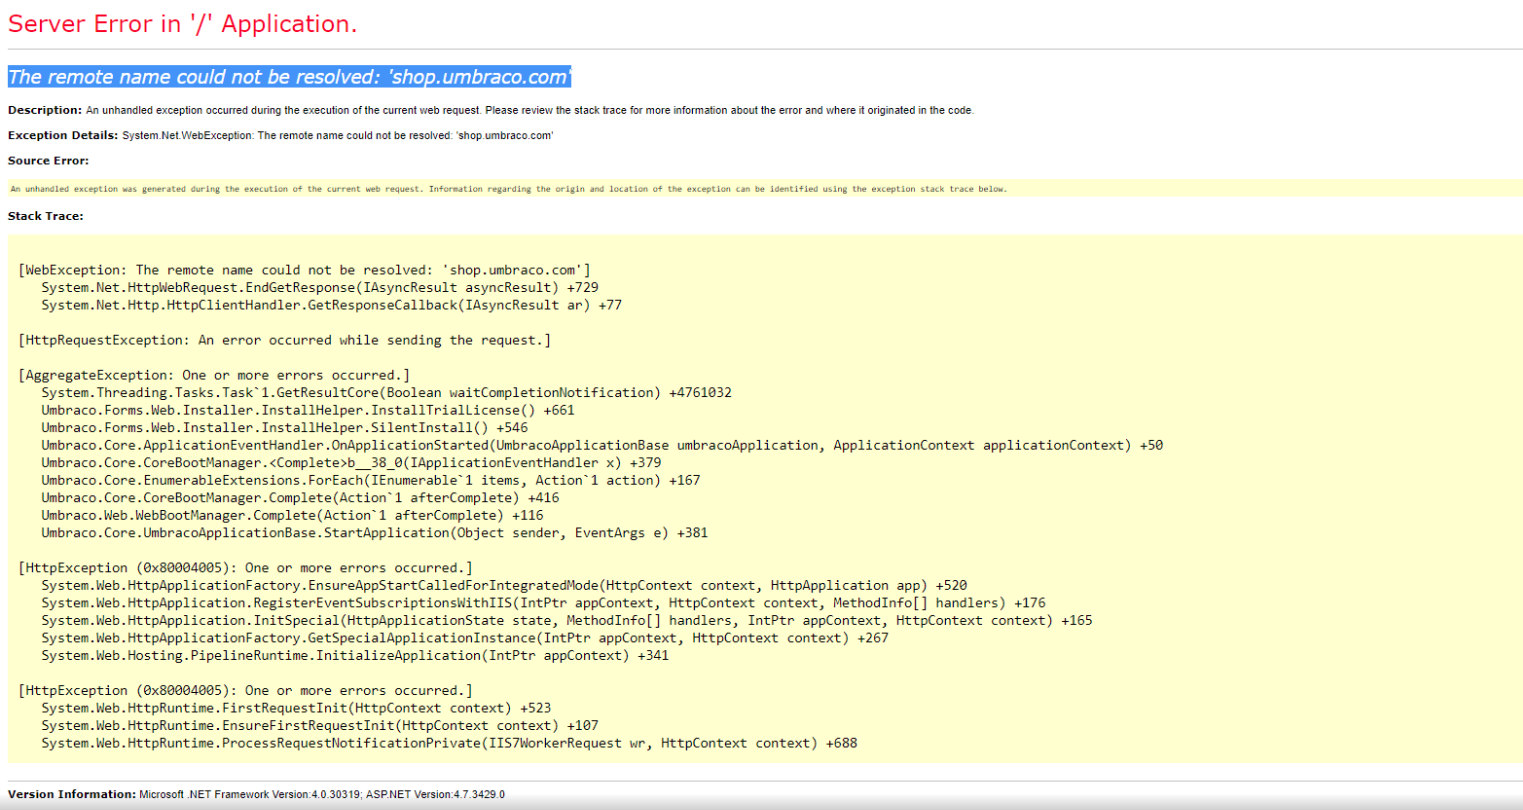Image resolution: width=1523 pixels, height=810 pixels.
Task: Click the 'ProcessRequestNotificationPrivate' stack line
Action: (449, 742)
